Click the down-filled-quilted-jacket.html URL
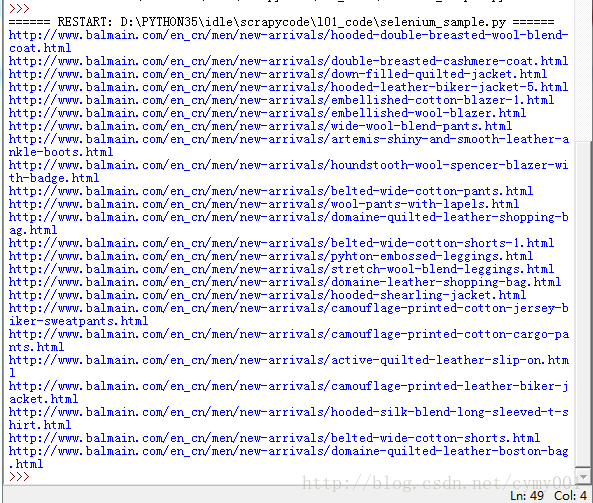Screen dimensions: 593x503 pos(278,74)
